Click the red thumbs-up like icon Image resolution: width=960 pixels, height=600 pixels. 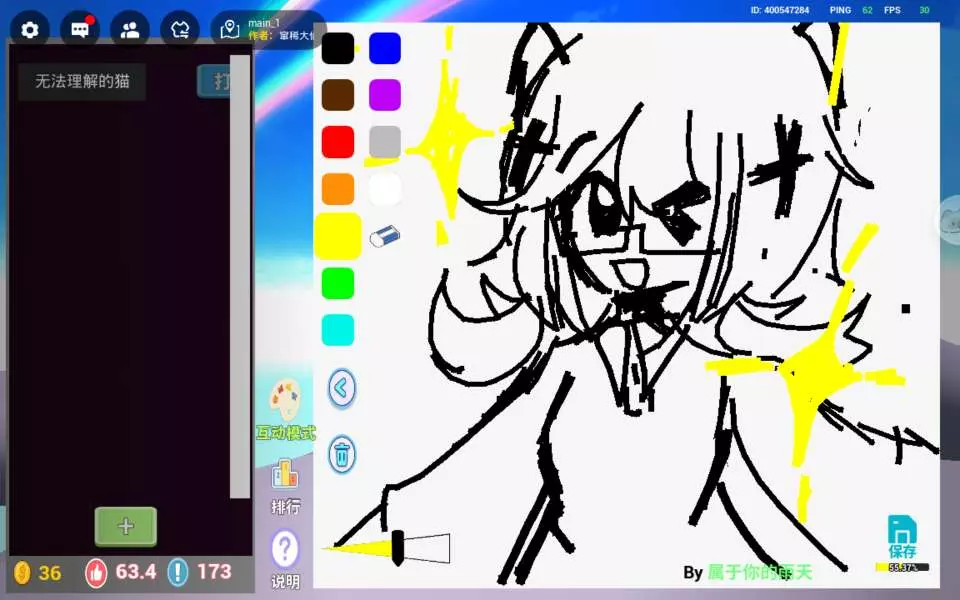[96, 572]
